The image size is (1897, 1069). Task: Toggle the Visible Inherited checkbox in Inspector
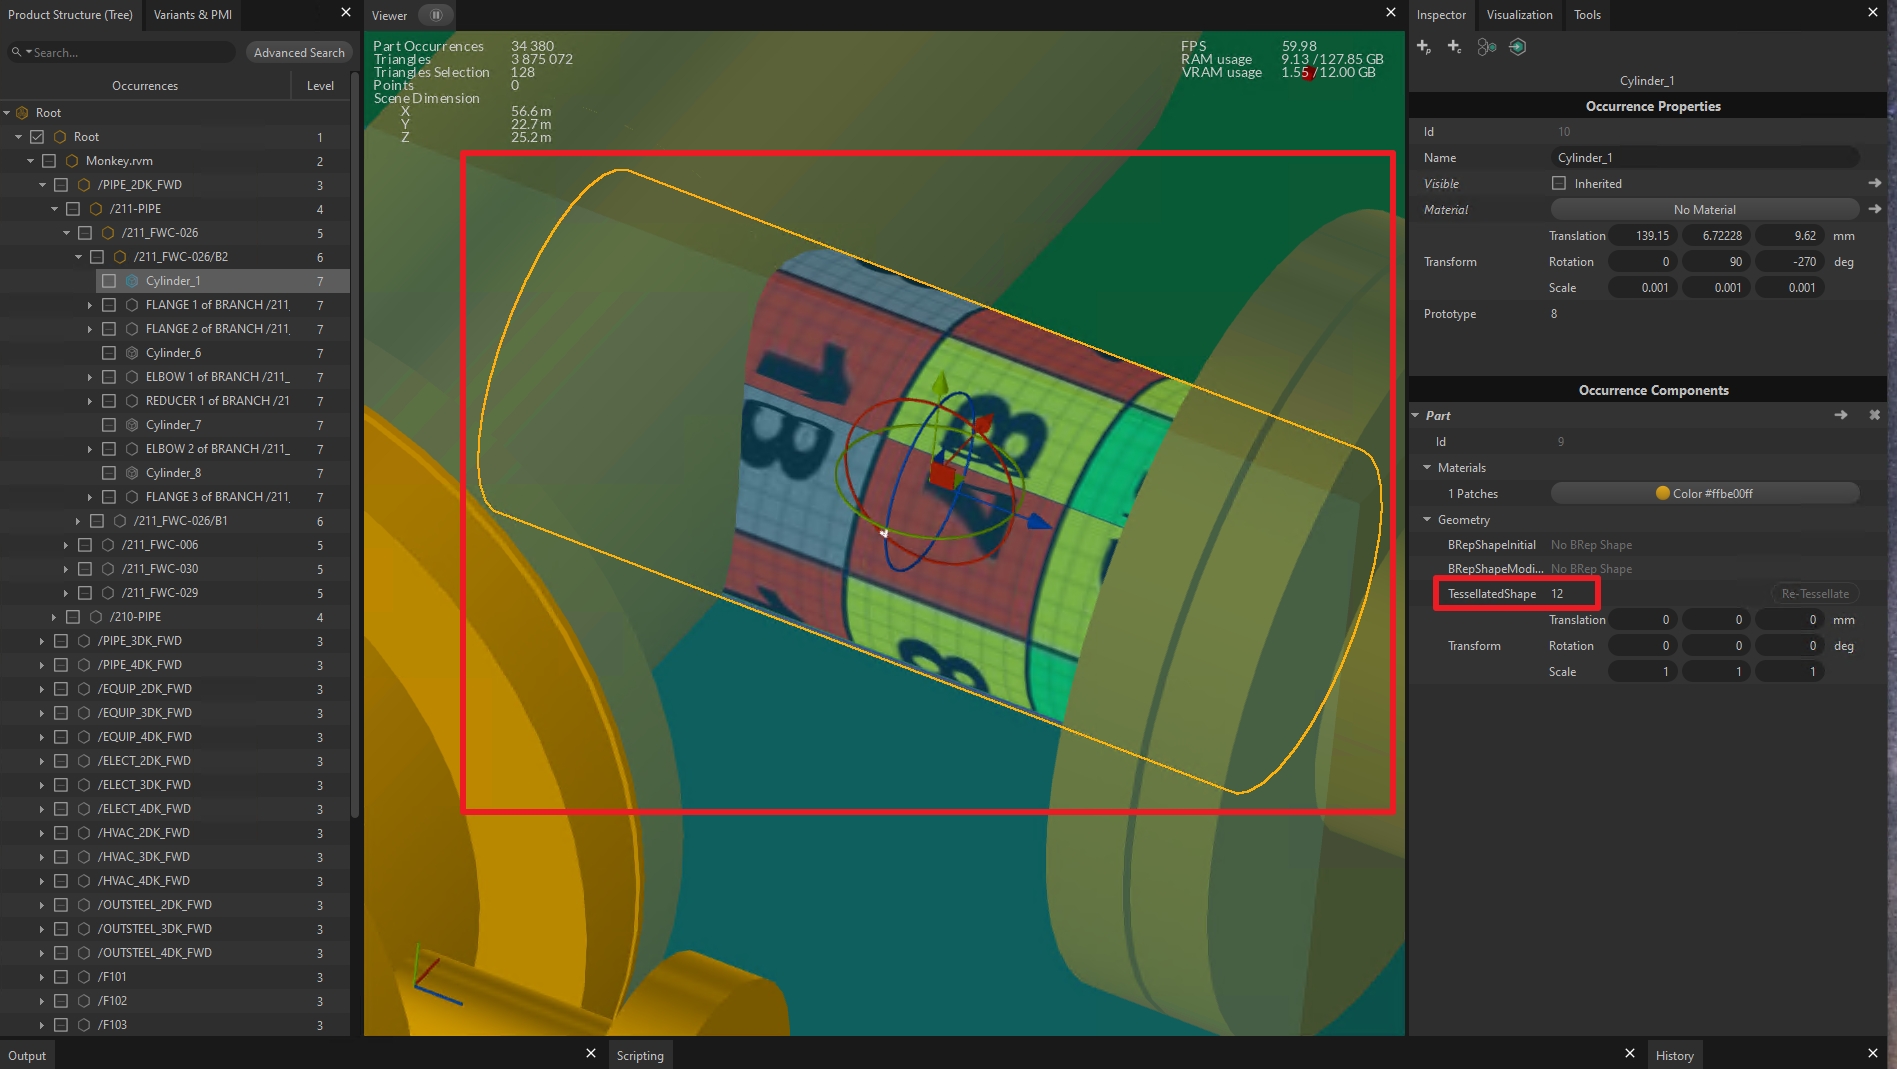coord(1559,183)
